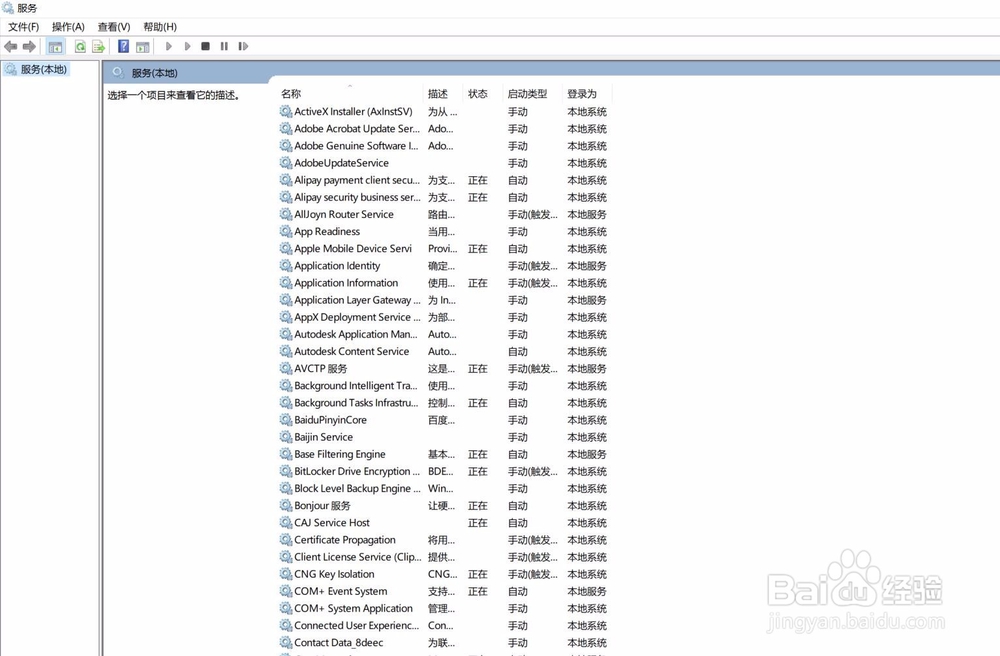
Task: Click the gear icon beside AVCTP 服务
Action: (x=286, y=368)
